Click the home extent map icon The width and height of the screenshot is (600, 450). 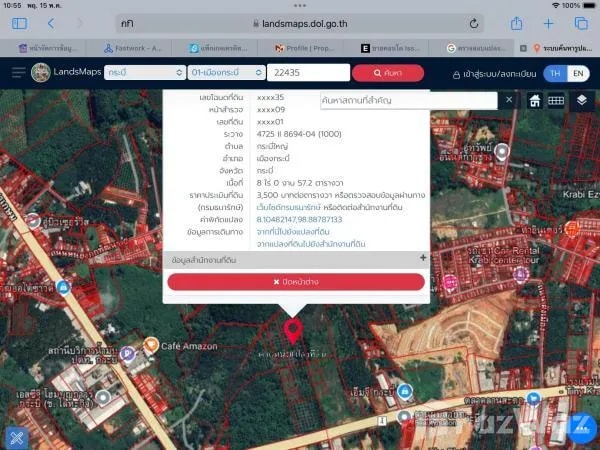[535, 100]
